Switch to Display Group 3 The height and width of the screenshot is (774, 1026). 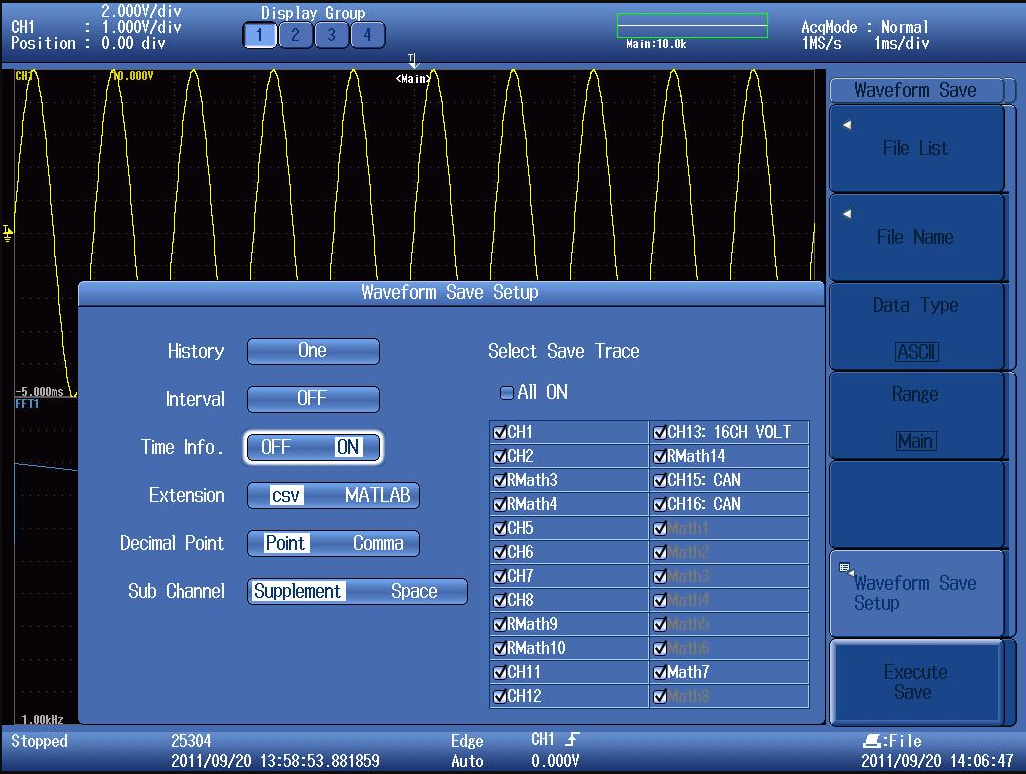click(331, 35)
